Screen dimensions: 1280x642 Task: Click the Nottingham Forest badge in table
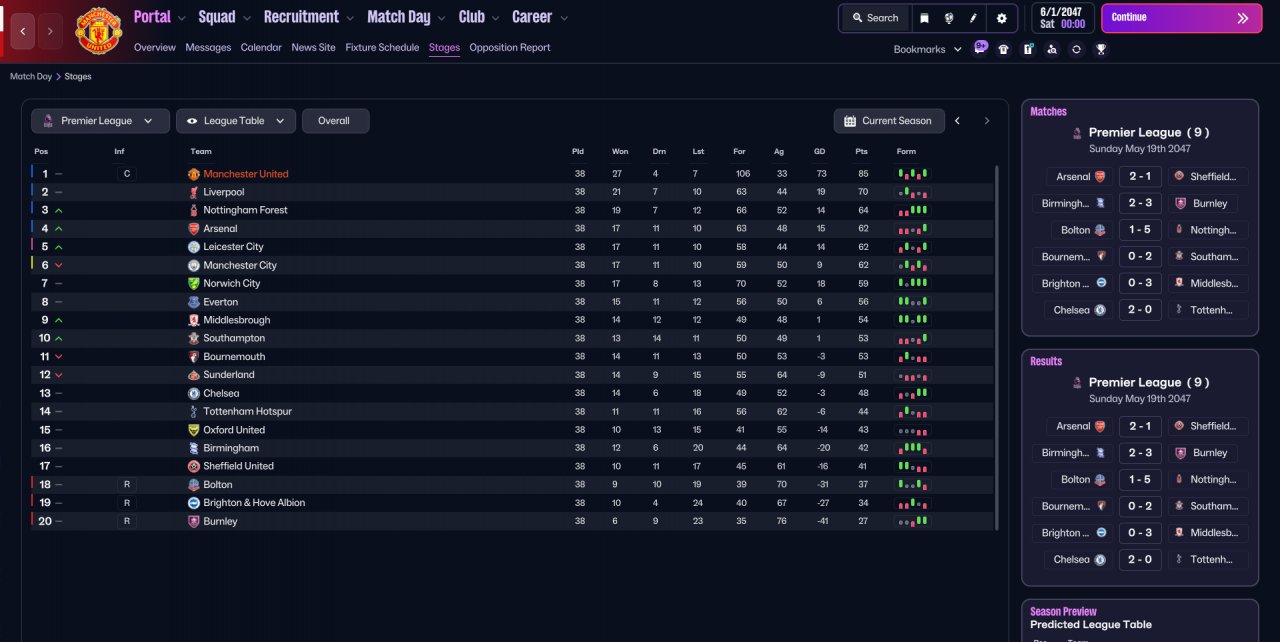pyautogui.click(x=194, y=210)
